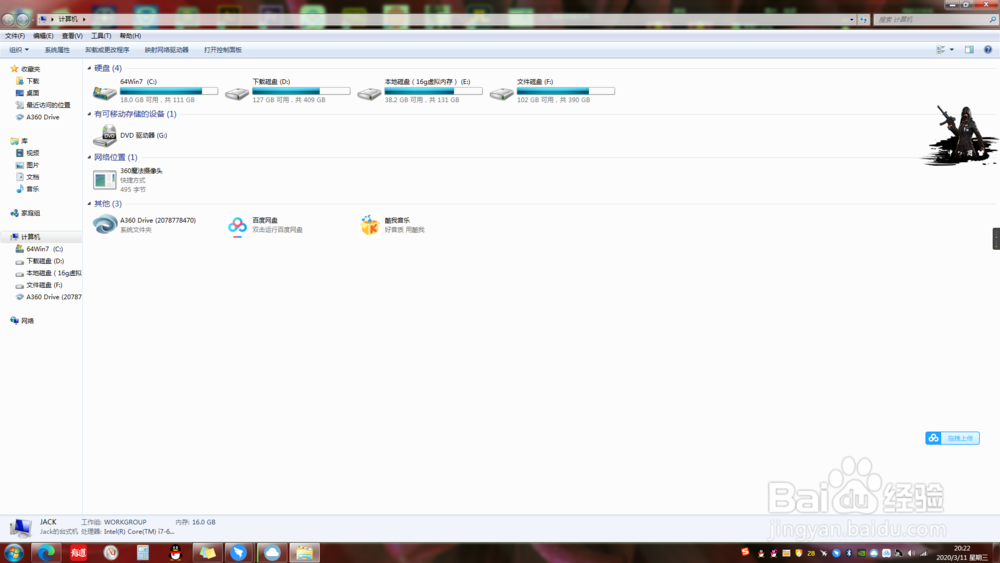Select the 酷我音乐 icon
The width and height of the screenshot is (1000, 563).
click(x=369, y=224)
